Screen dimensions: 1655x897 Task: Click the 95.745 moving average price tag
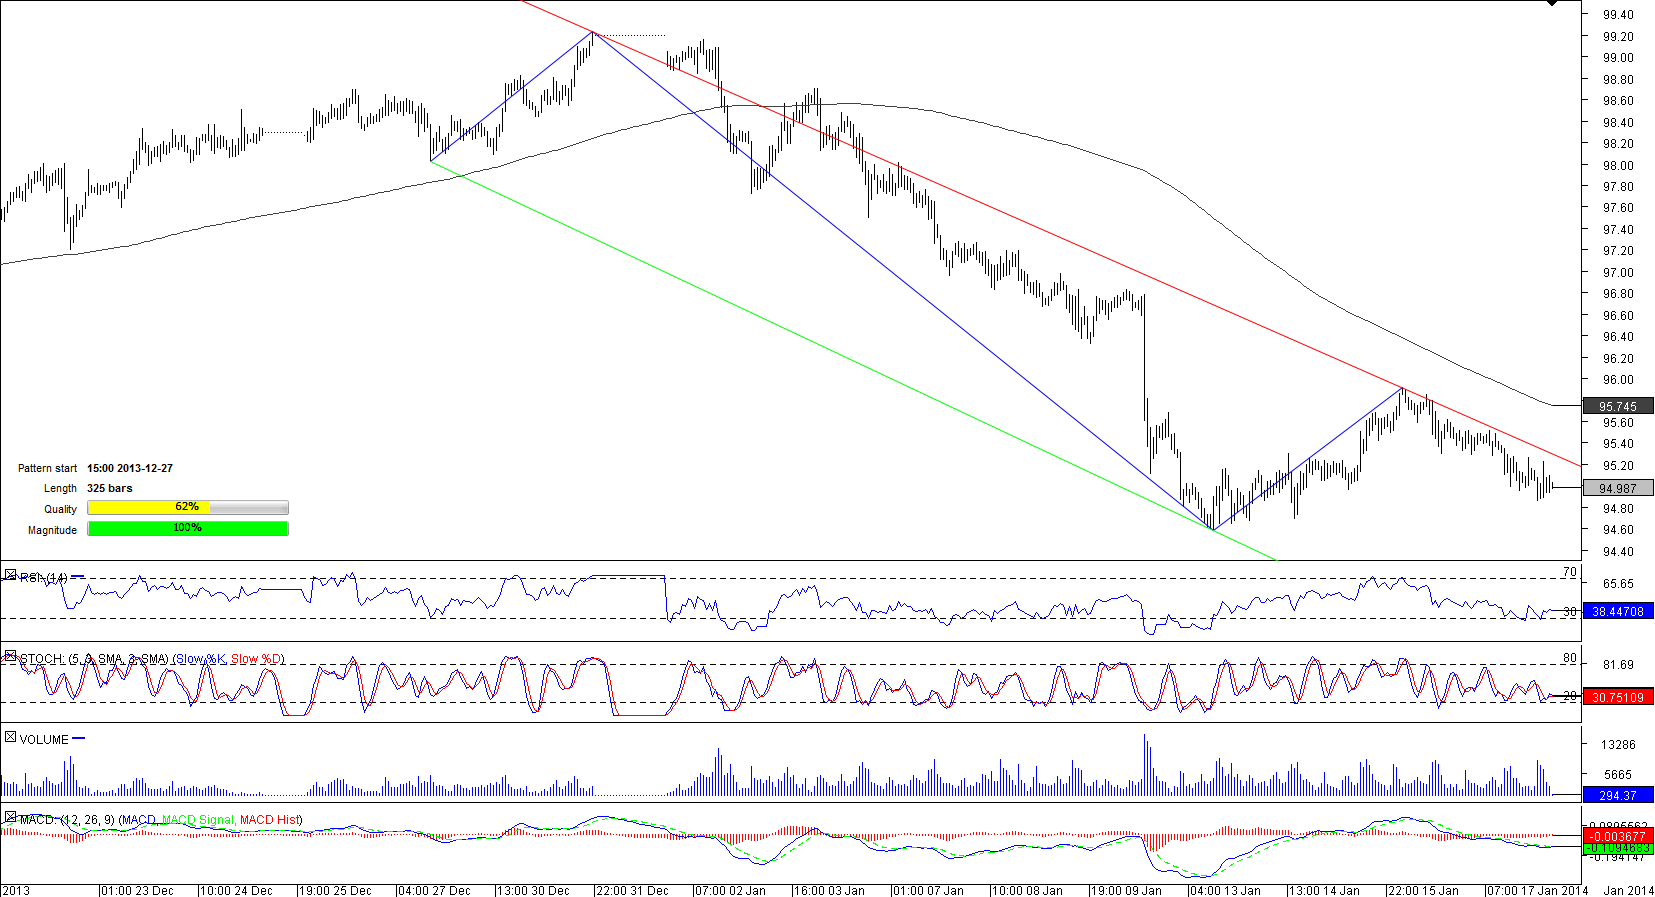pos(1617,406)
